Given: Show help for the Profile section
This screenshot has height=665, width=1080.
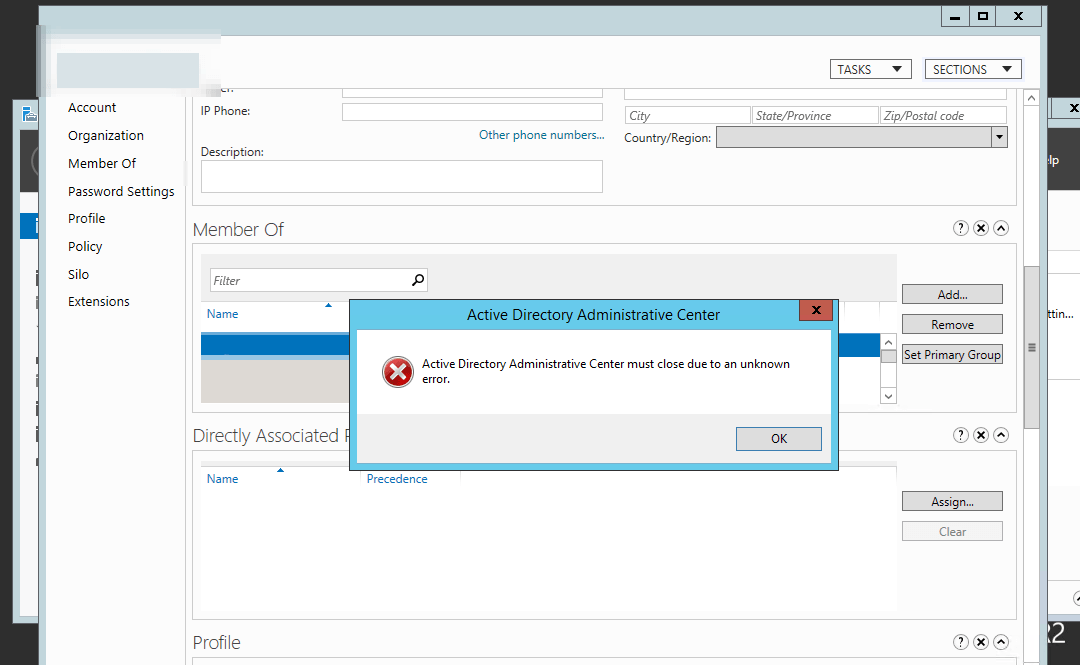Looking at the screenshot, I should point(961,642).
